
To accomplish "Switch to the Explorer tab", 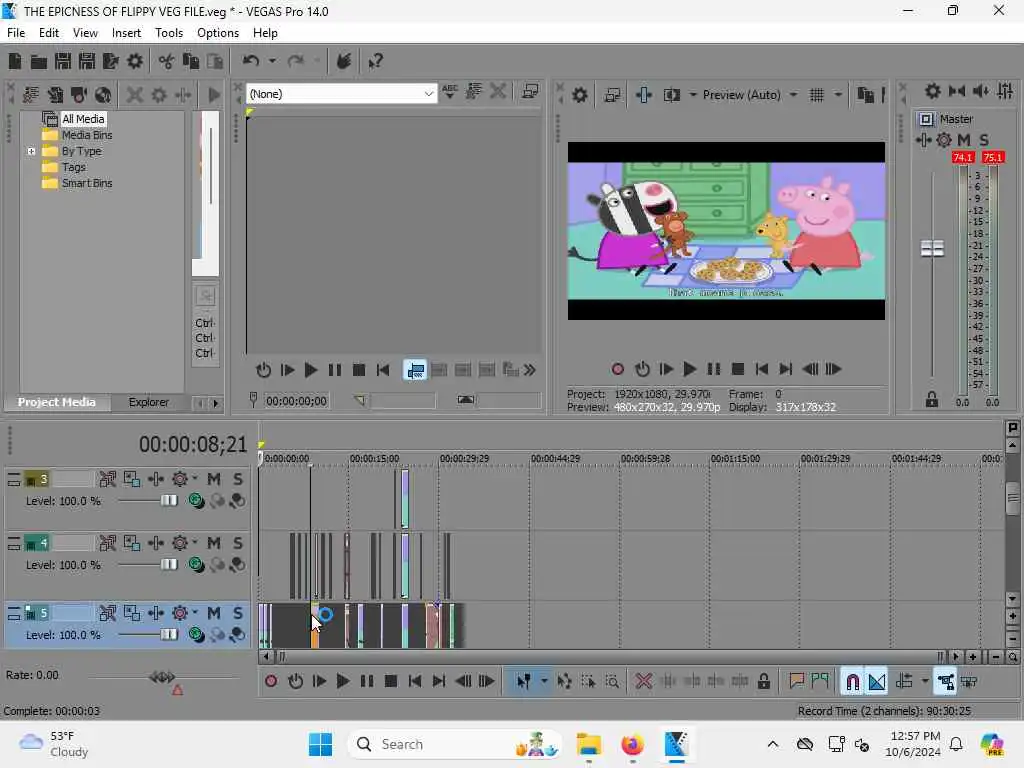I will pos(148,402).
